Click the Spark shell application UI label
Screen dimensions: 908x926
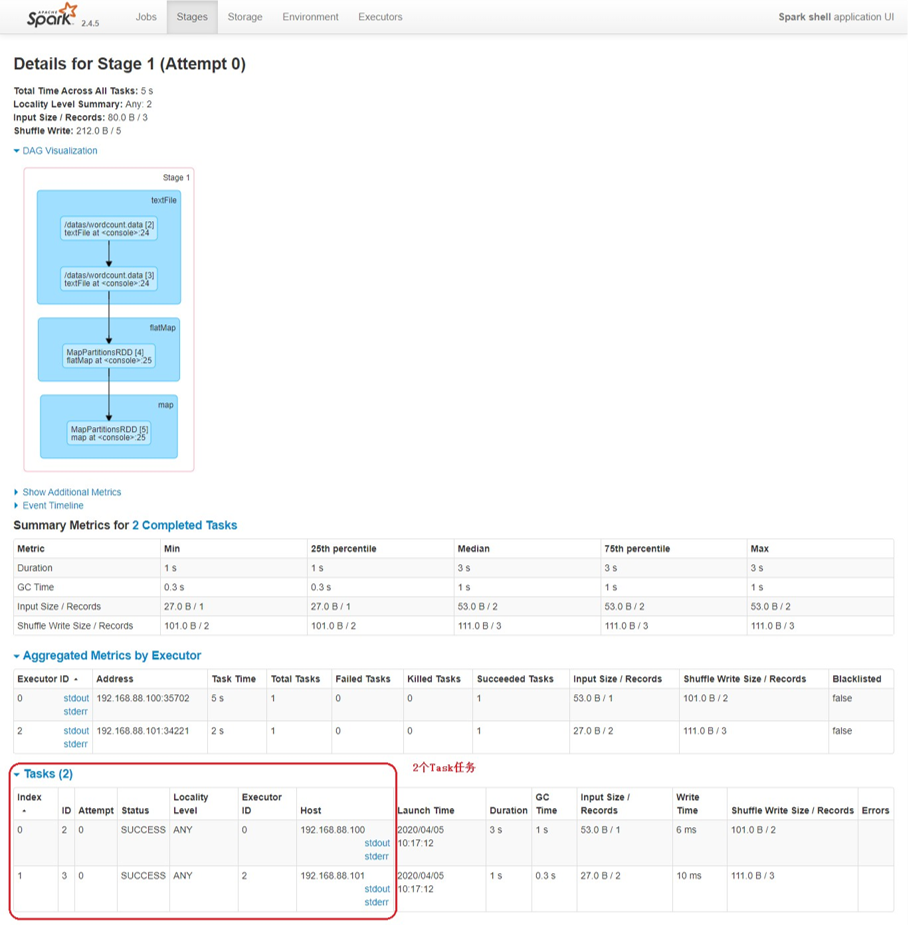pyautogui.click(x=836, y=17)
